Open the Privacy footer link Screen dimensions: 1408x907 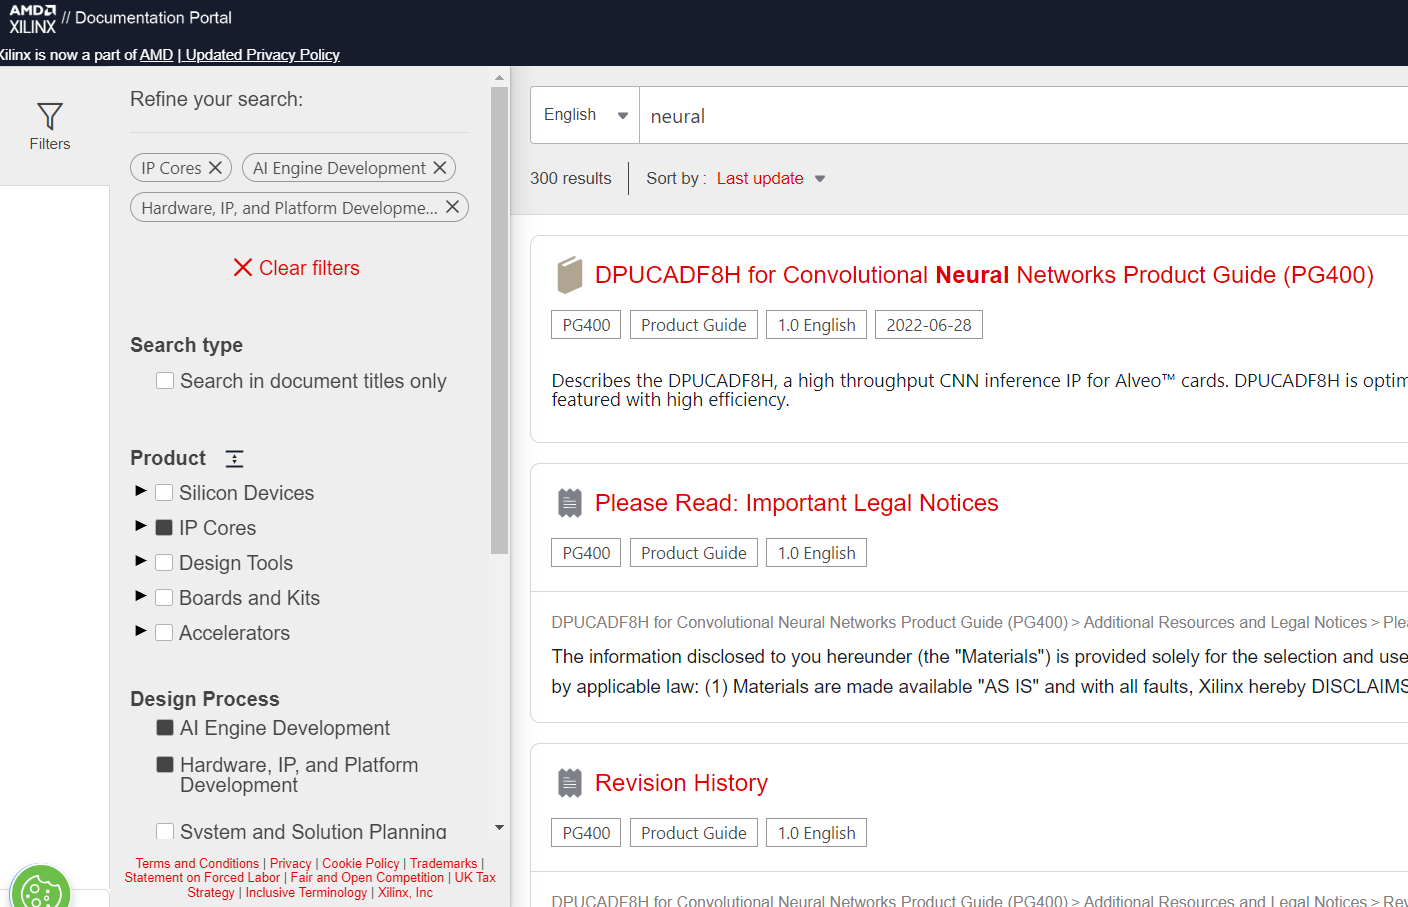[x=291, y=863]
